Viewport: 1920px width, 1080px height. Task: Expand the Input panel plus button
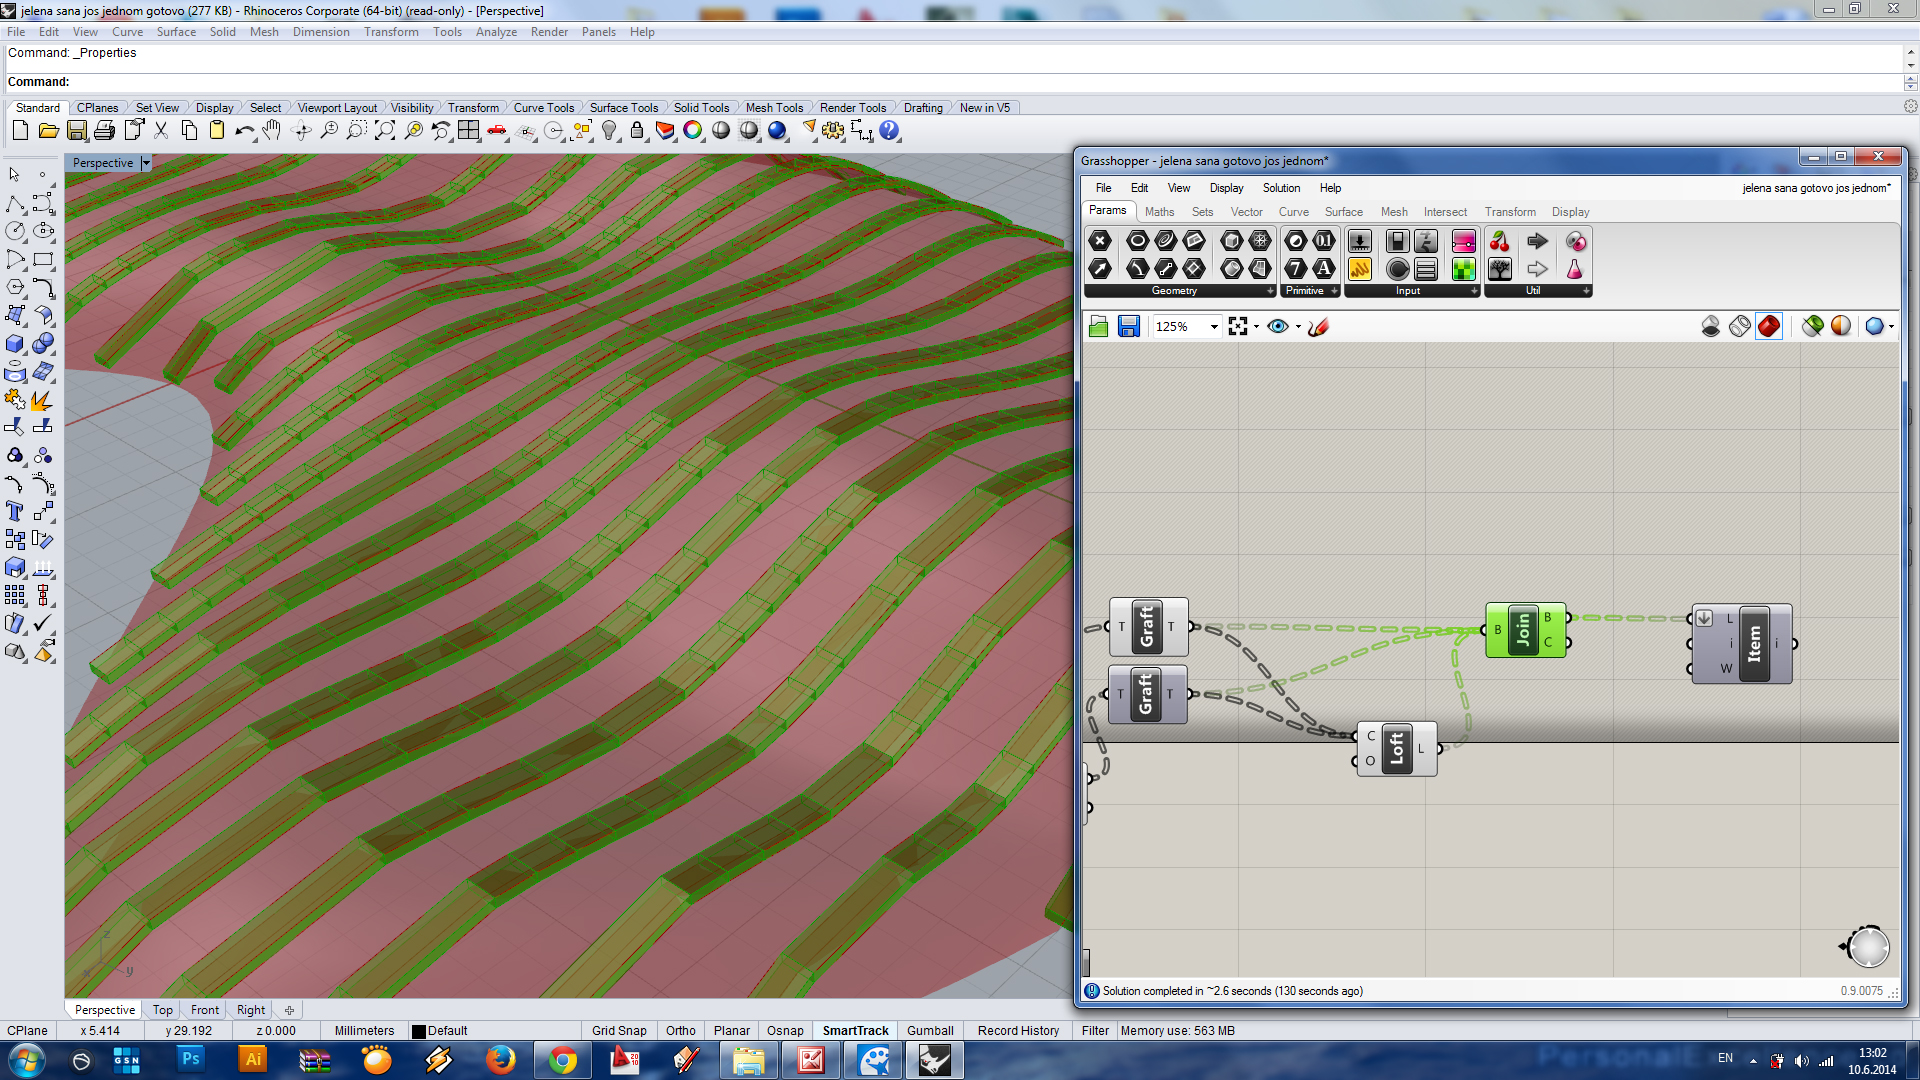(1474, 291)
